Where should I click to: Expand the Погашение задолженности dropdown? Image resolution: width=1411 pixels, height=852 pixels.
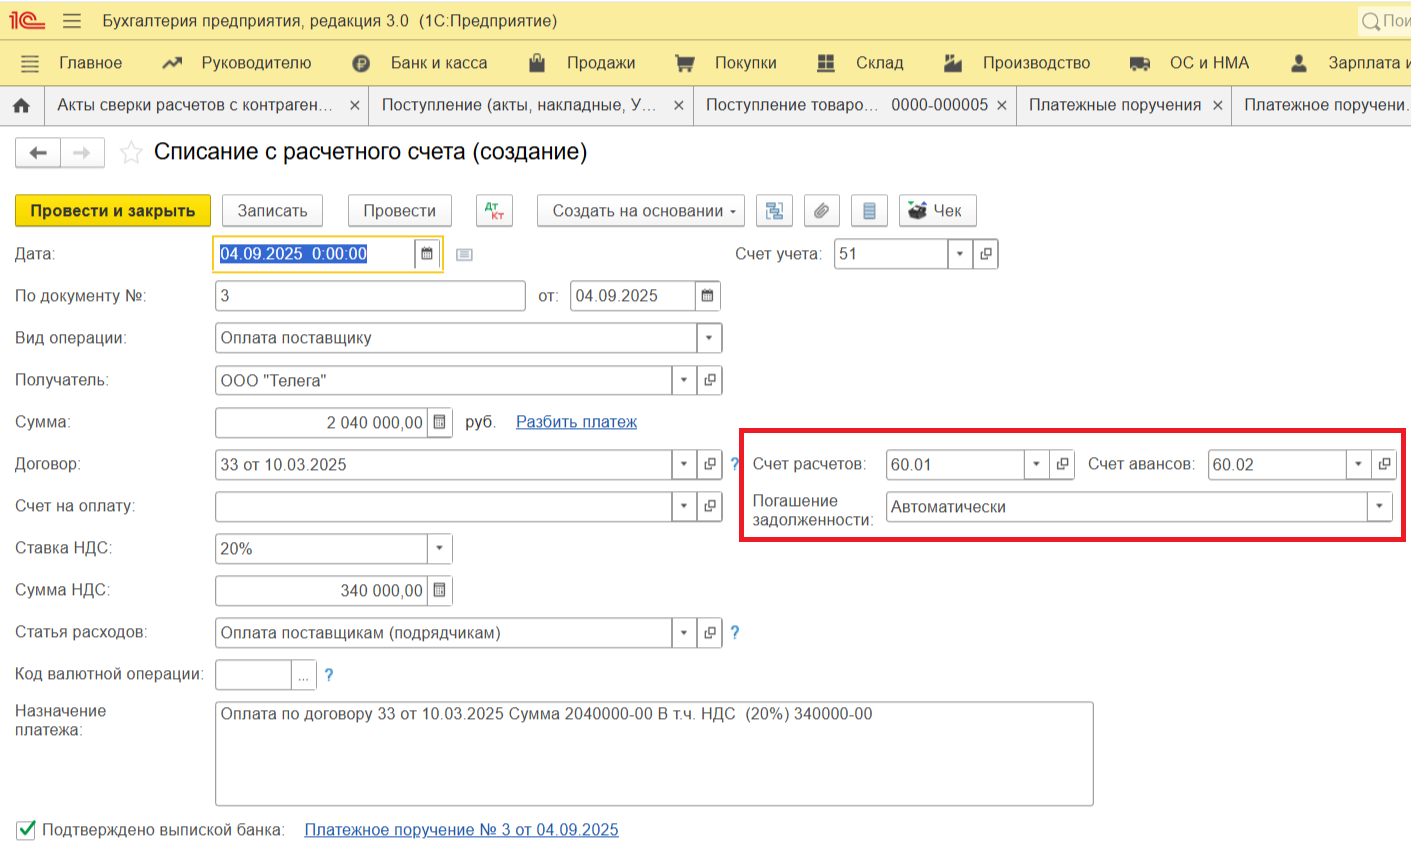pos(1379,507)
